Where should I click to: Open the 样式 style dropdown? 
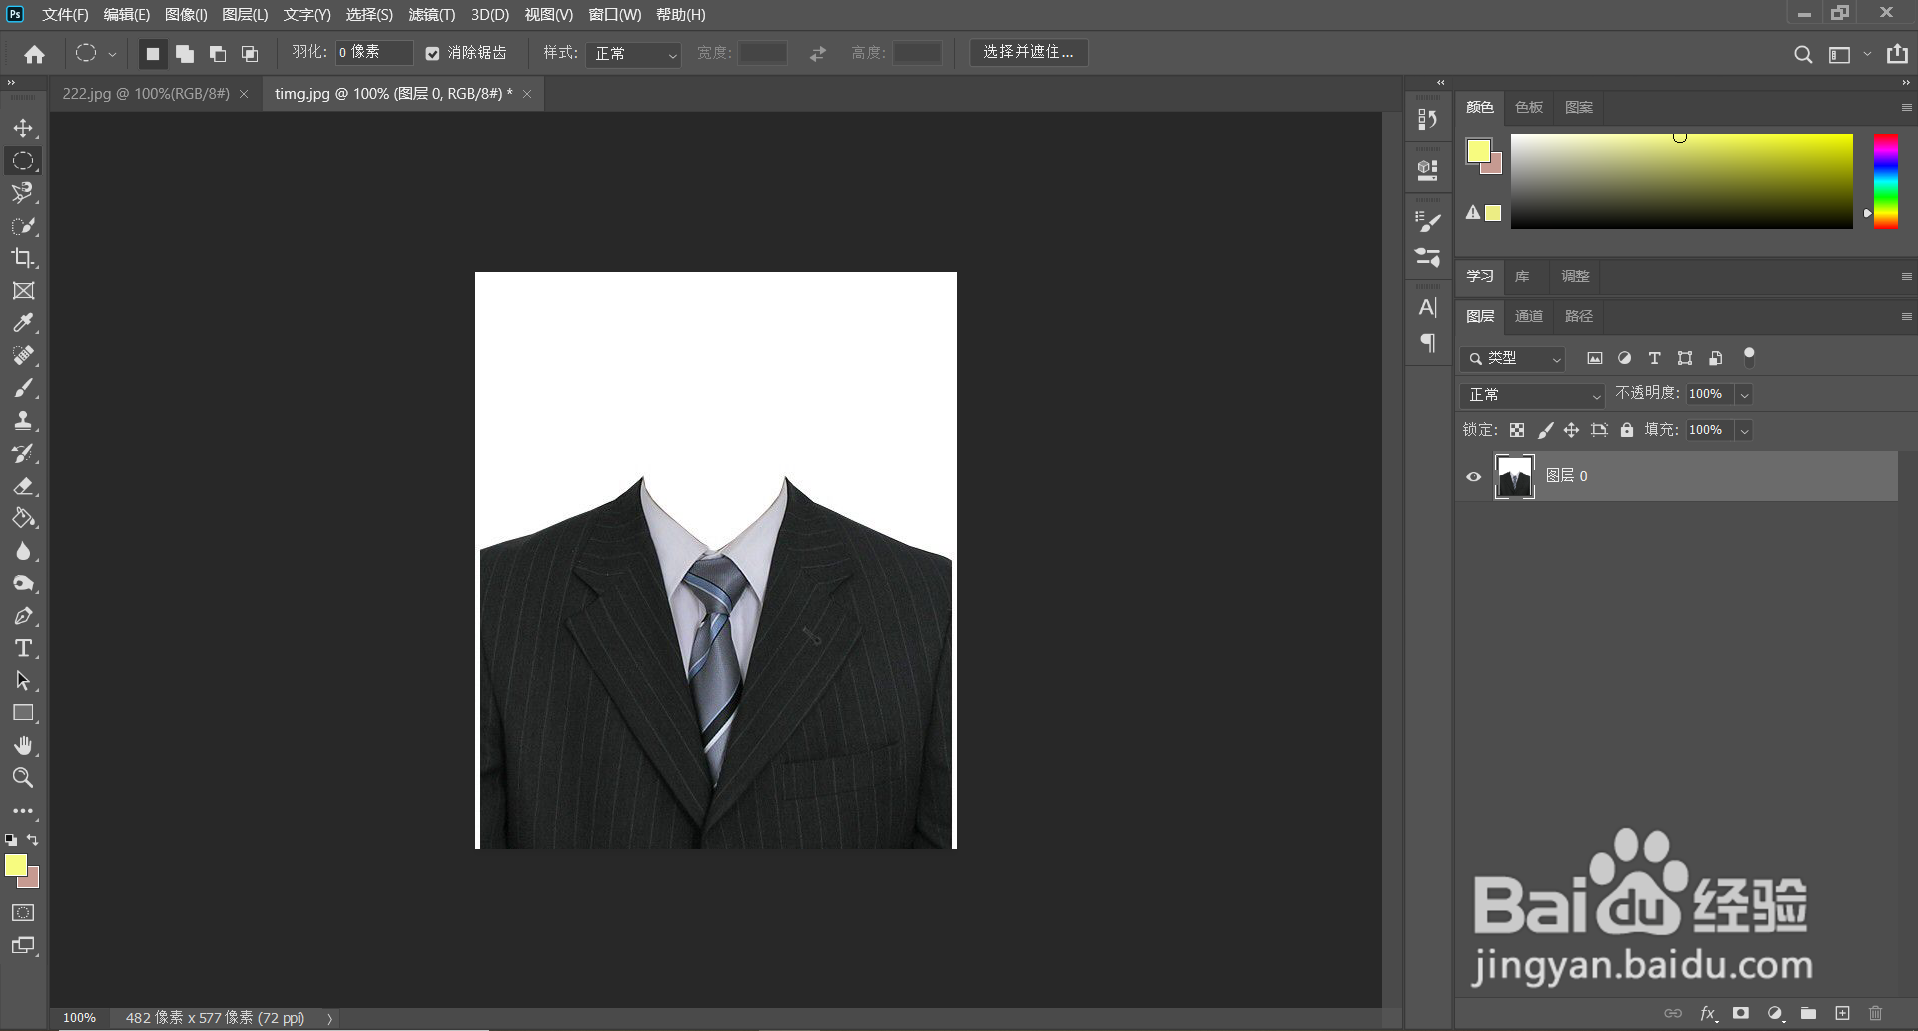click(x=634, y=53)
